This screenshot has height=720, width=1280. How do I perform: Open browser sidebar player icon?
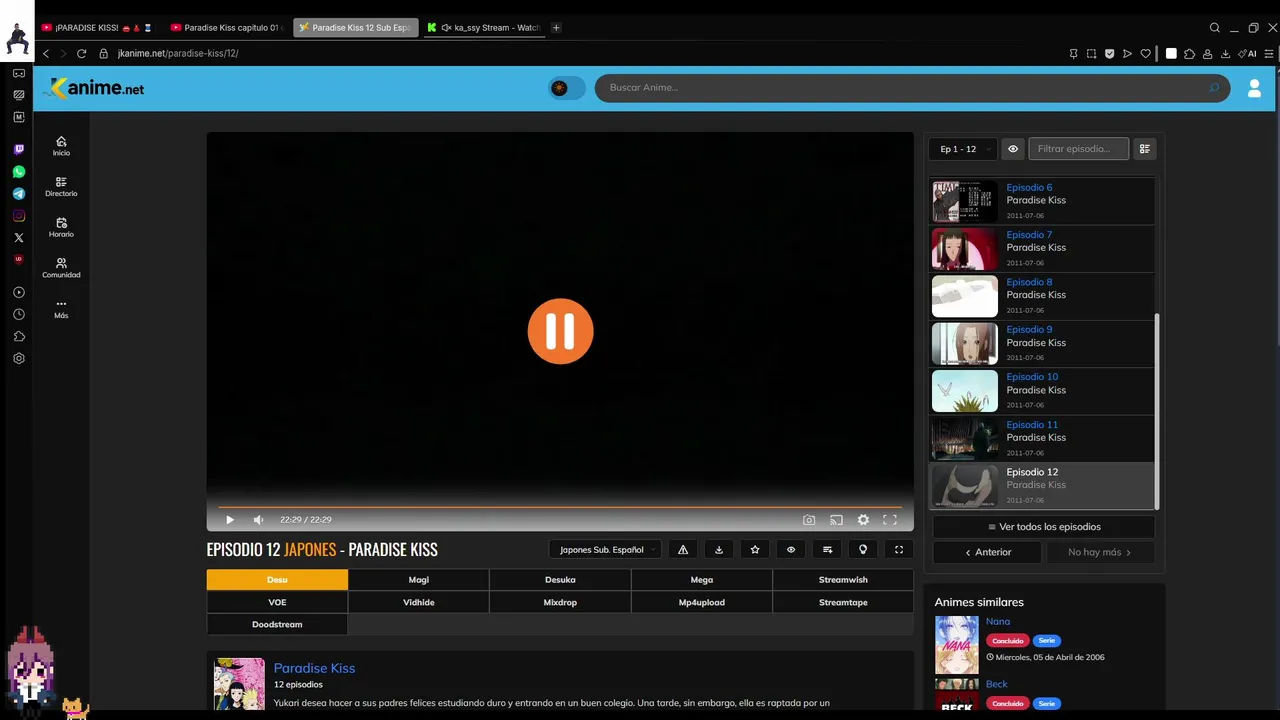(18, 292)
